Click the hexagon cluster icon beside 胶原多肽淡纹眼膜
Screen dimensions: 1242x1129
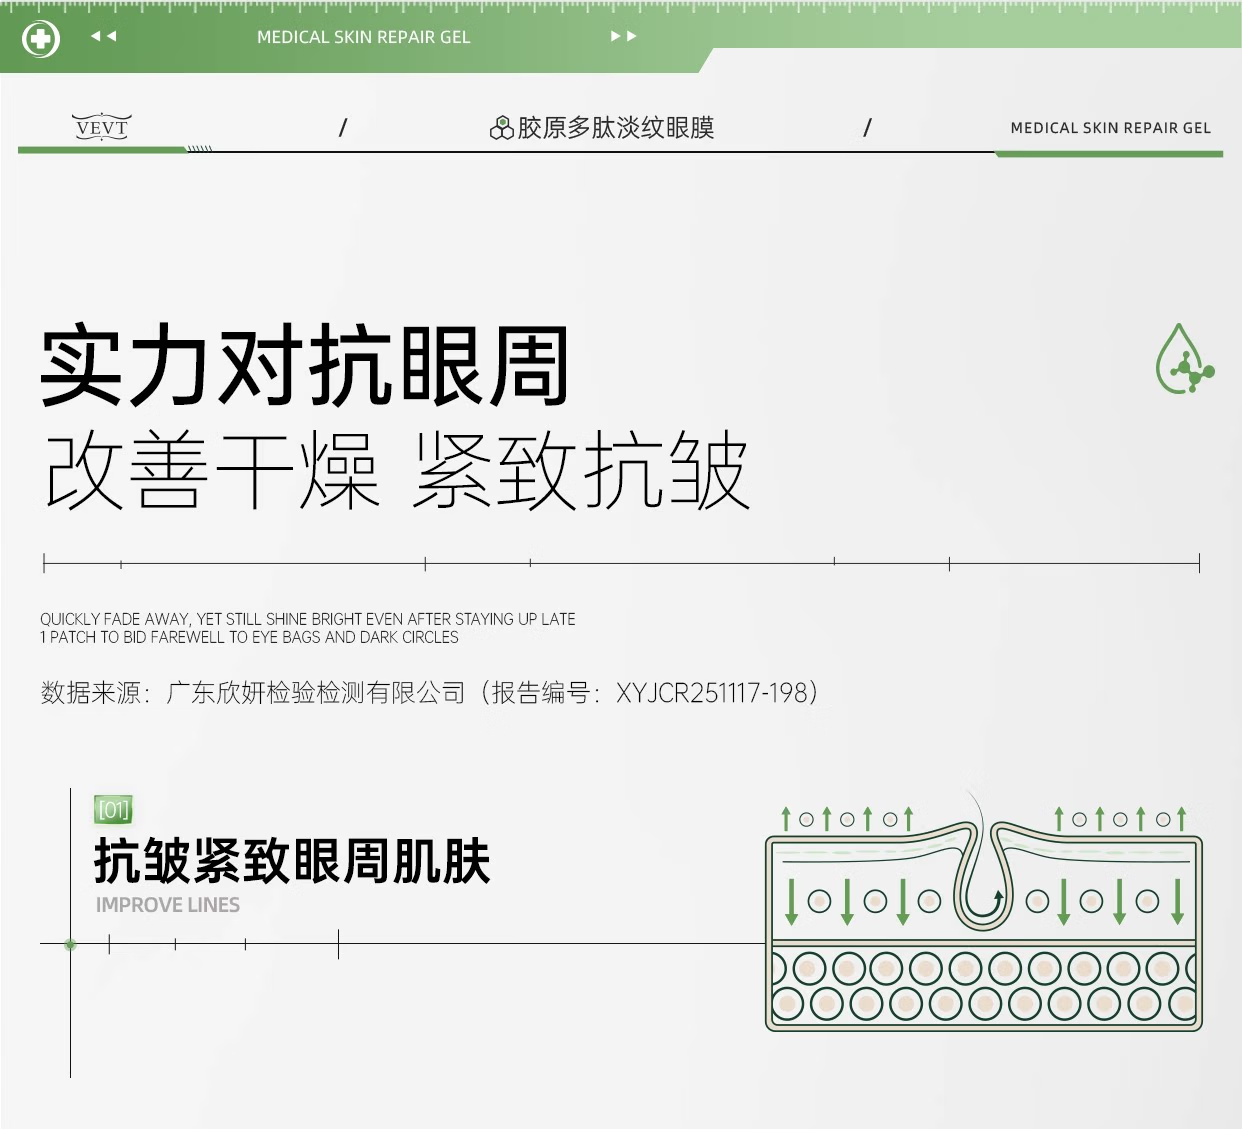pos(501,128)
